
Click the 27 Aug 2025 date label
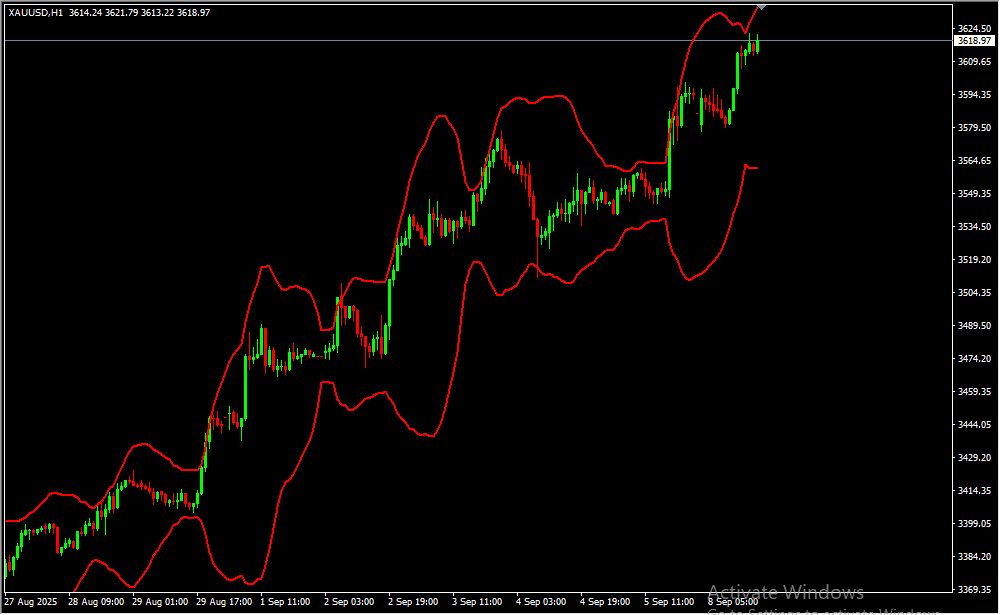pos(31,602)
